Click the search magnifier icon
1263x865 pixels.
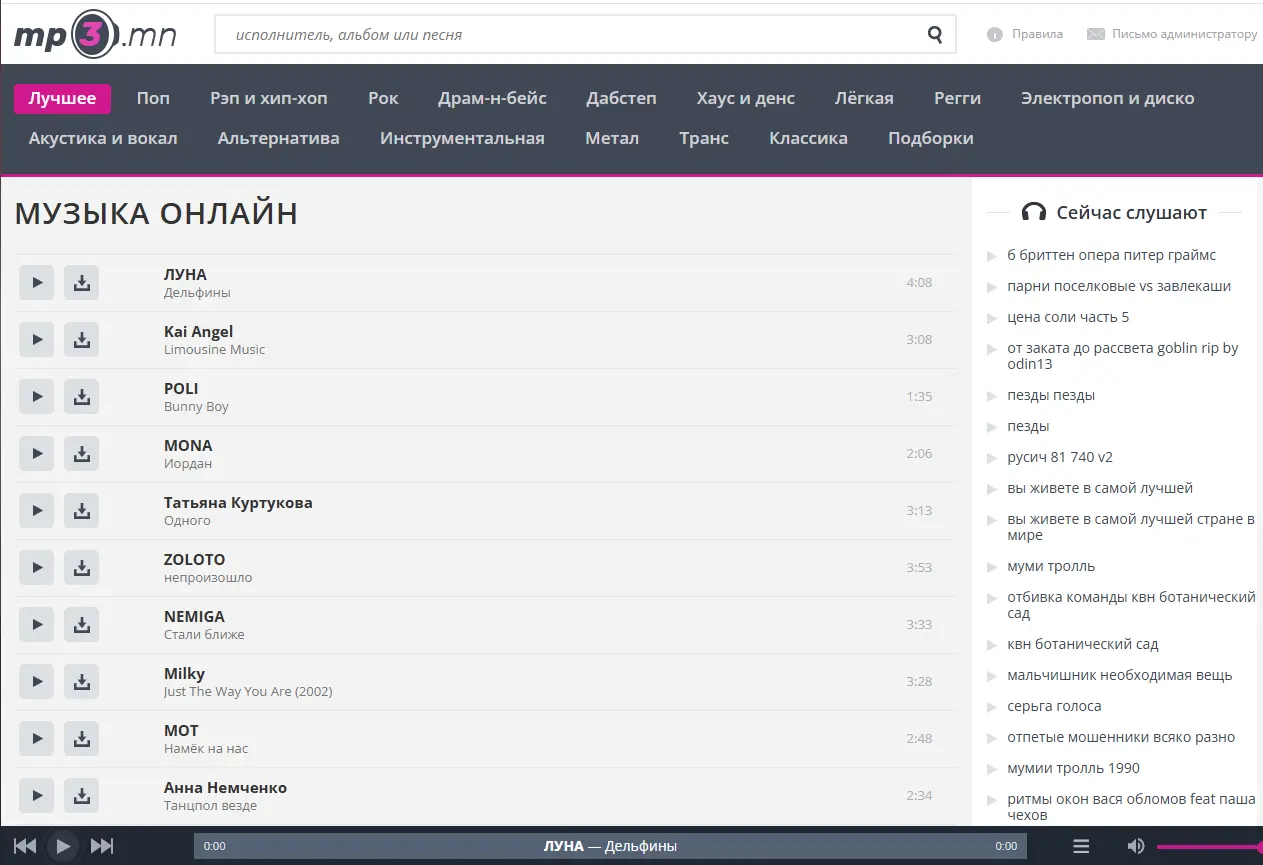coord(935,35)
